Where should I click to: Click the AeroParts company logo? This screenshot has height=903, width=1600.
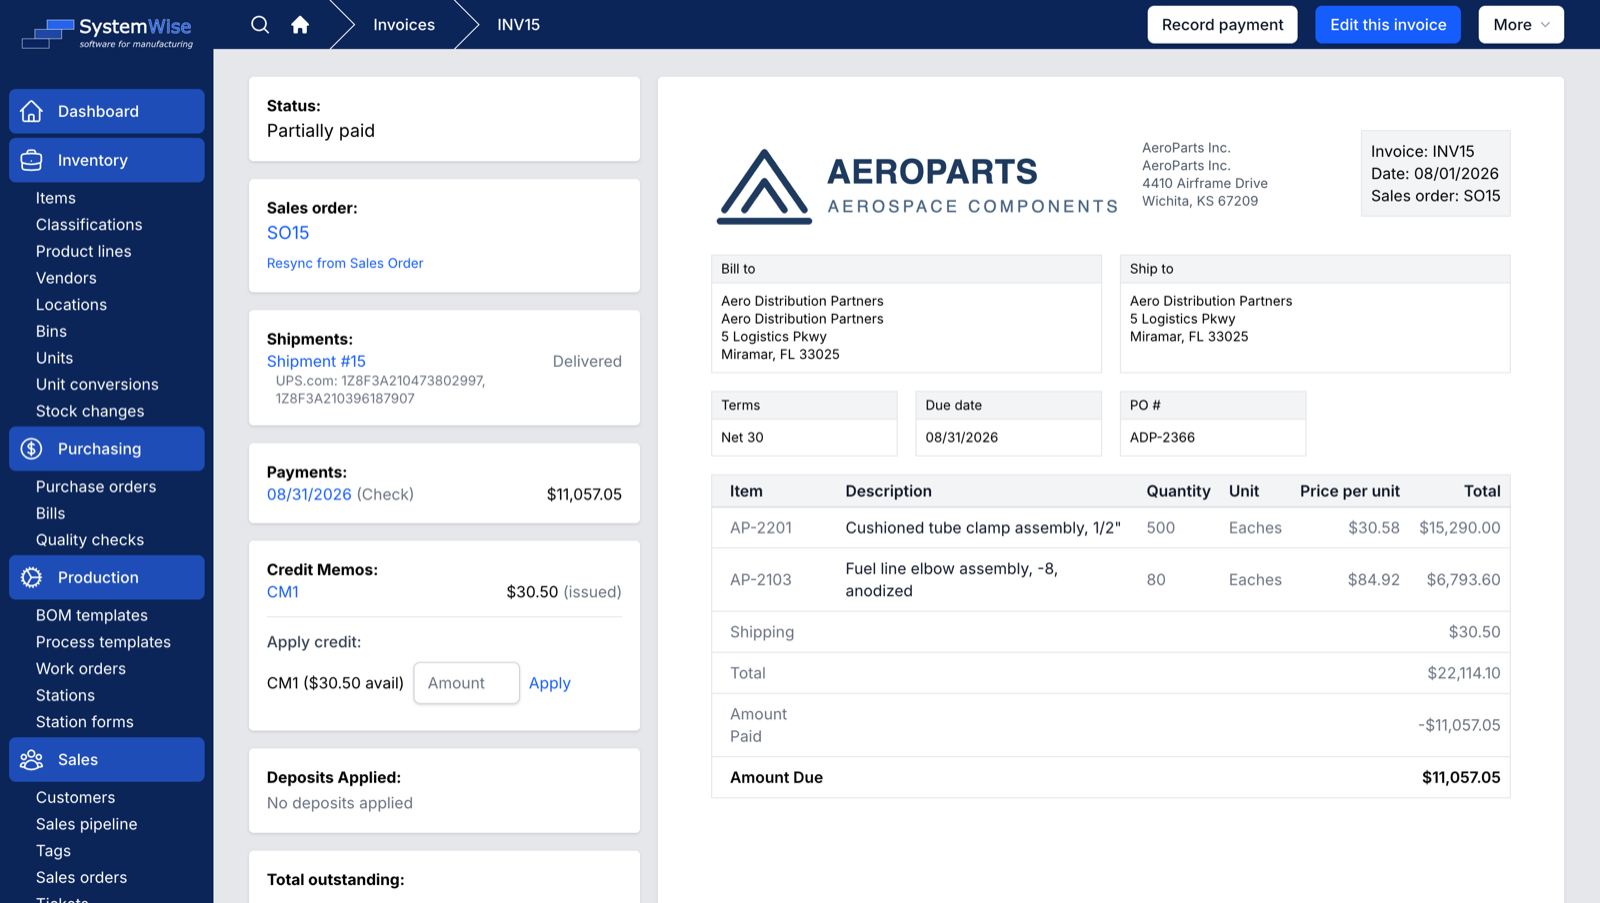tap(917, 186)
